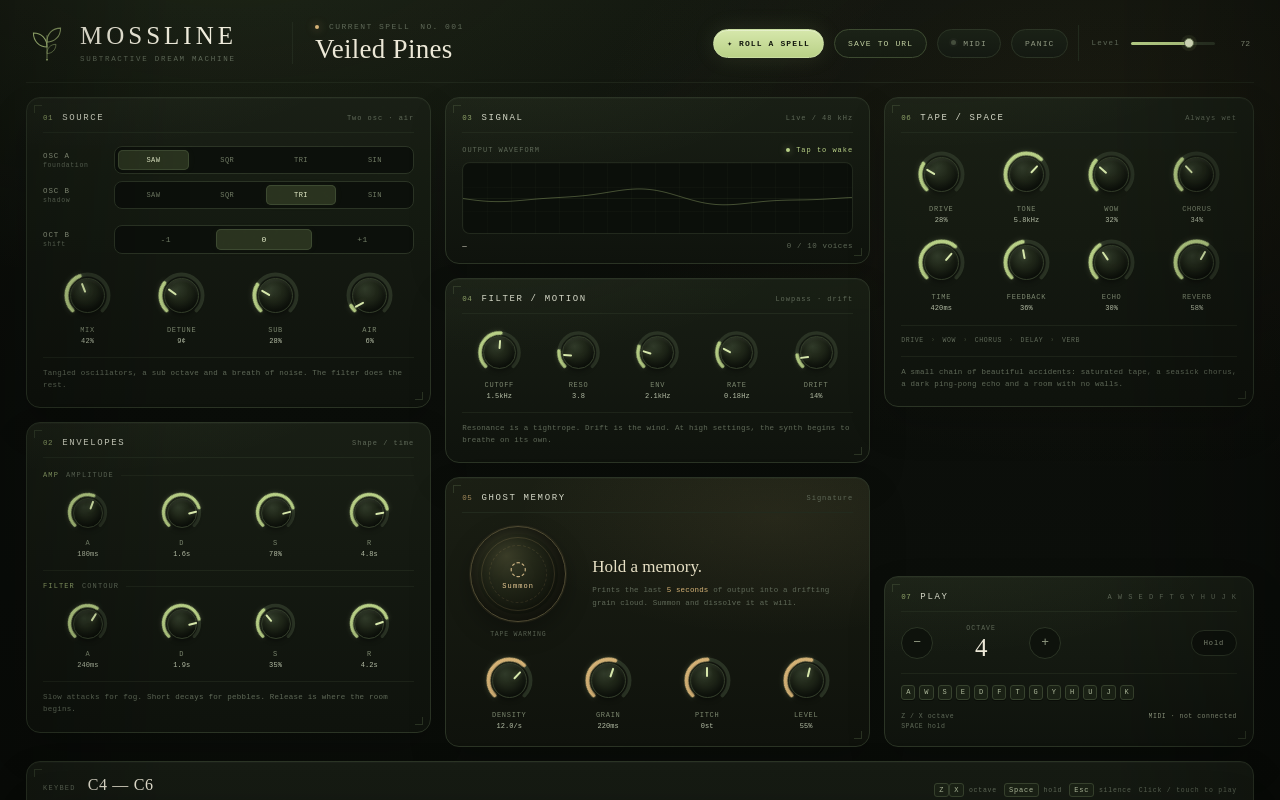
Task: Click the Space key cap in keybed bar
Action: coord(1021,790)
